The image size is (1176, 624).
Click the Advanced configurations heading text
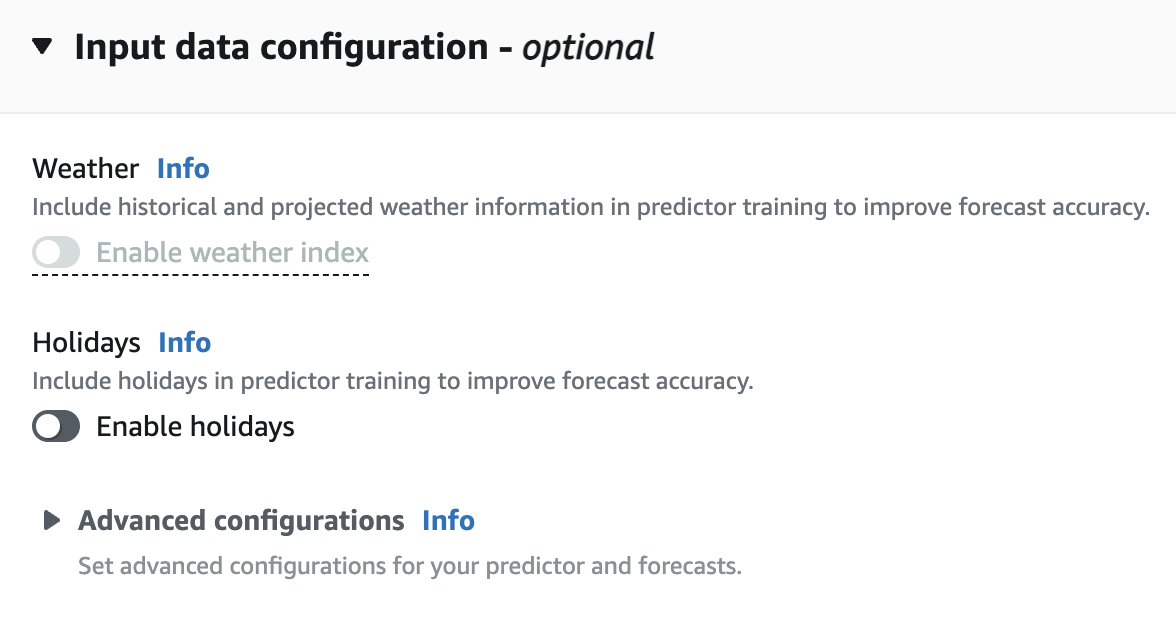tap(241, 521)
